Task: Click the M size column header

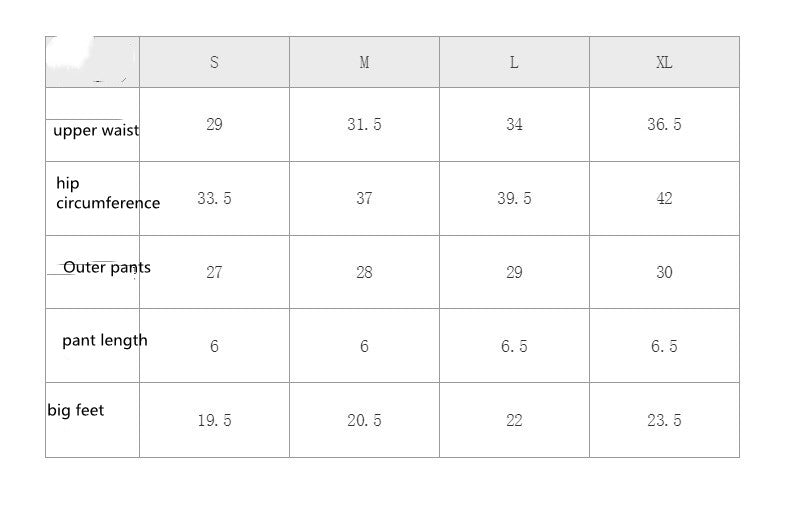Action: [x=364, y=62]
